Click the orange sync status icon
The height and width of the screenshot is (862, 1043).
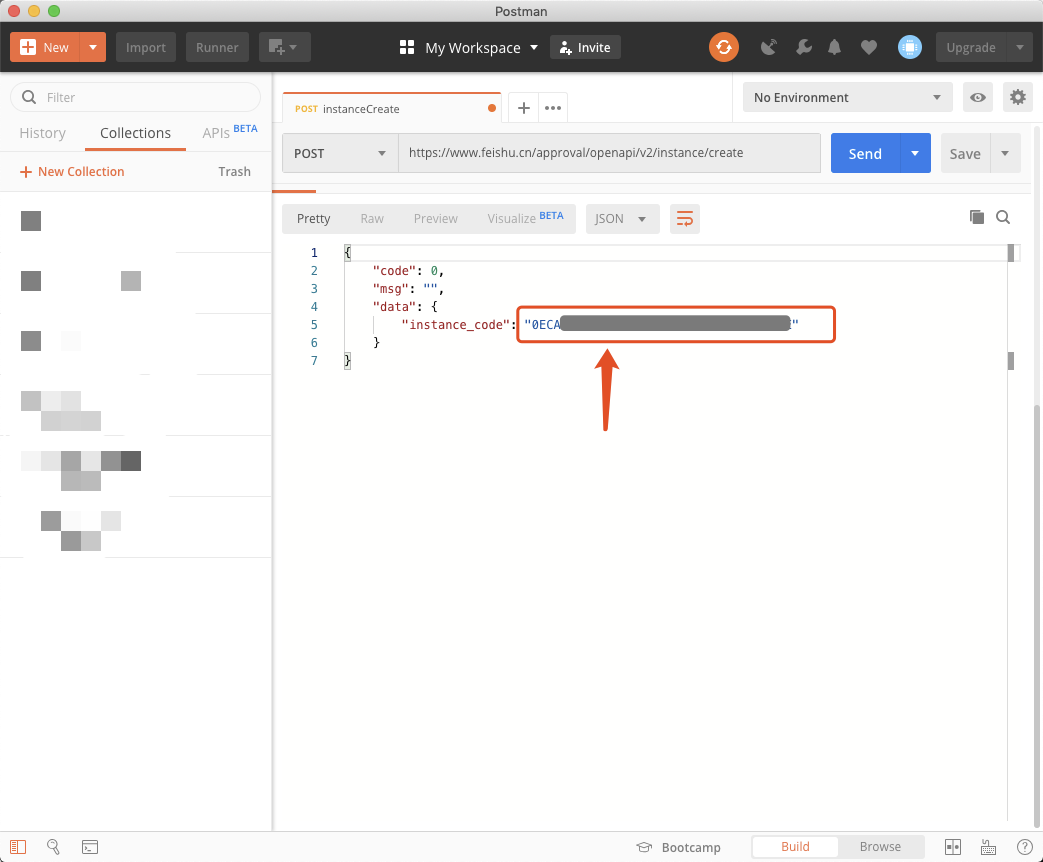[723, 47]
